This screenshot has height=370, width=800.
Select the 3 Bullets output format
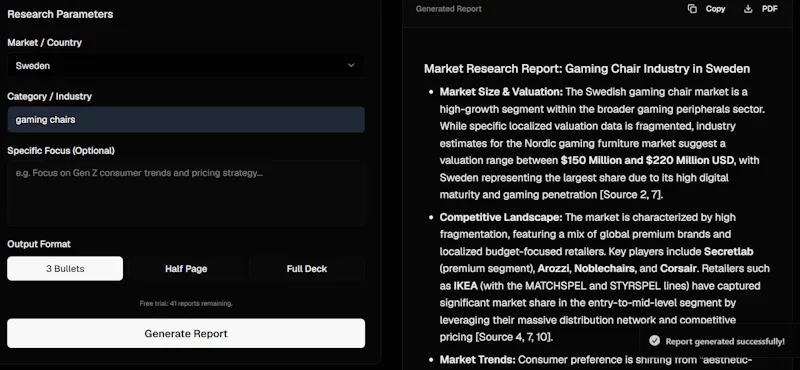click(x=65, y=268)
